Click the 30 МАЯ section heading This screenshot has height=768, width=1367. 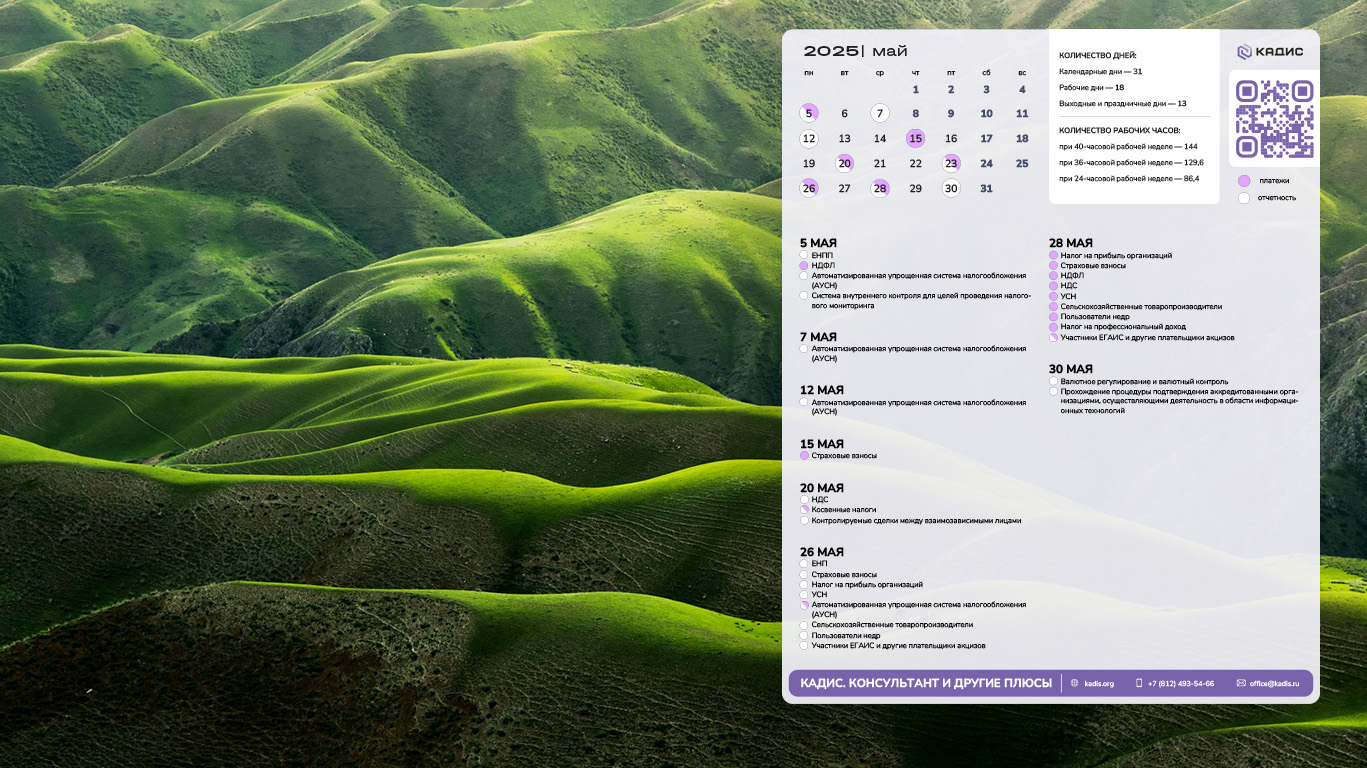pyautogui.click(x=1071, y=369)
